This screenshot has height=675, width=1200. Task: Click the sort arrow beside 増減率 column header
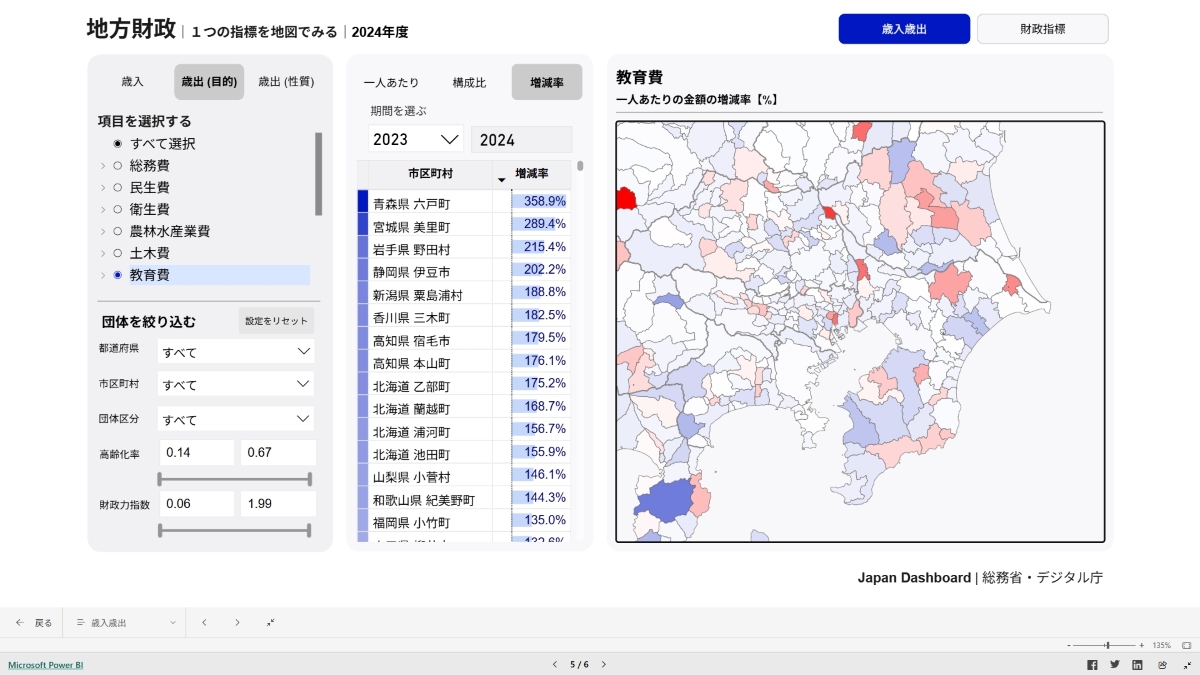[501, 179]
